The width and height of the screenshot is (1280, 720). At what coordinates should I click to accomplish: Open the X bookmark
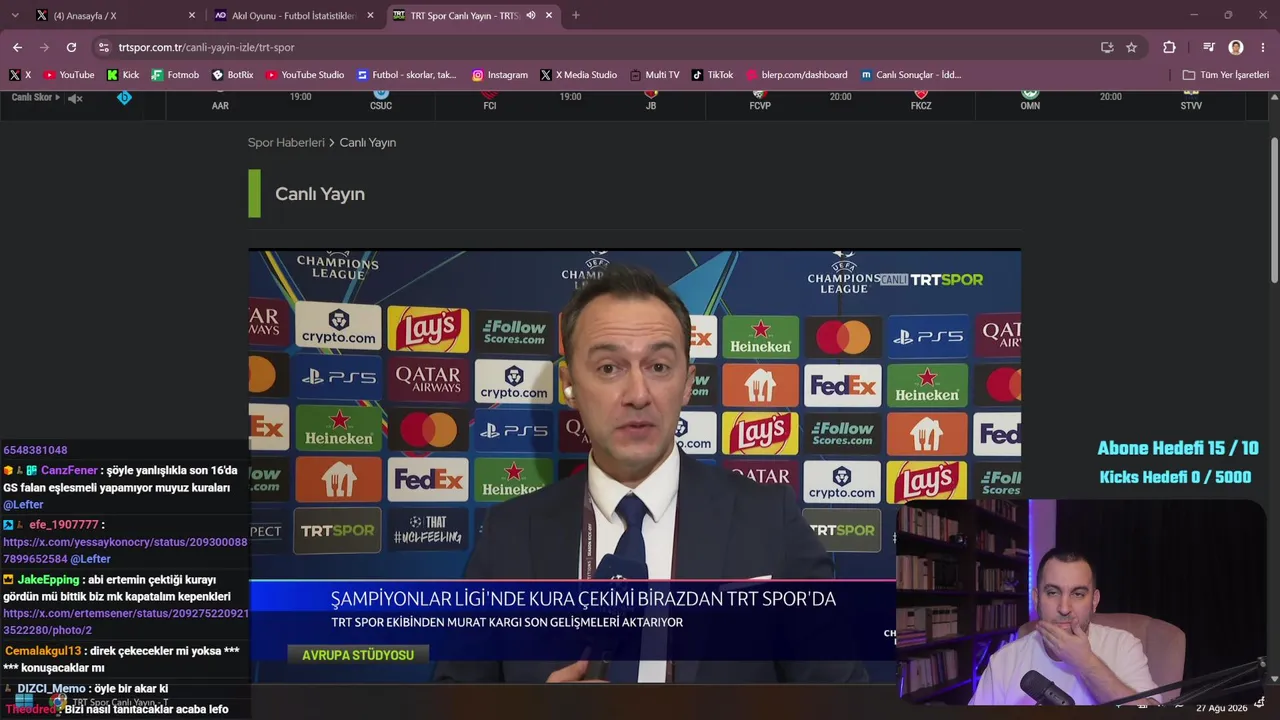coord(20,75)
